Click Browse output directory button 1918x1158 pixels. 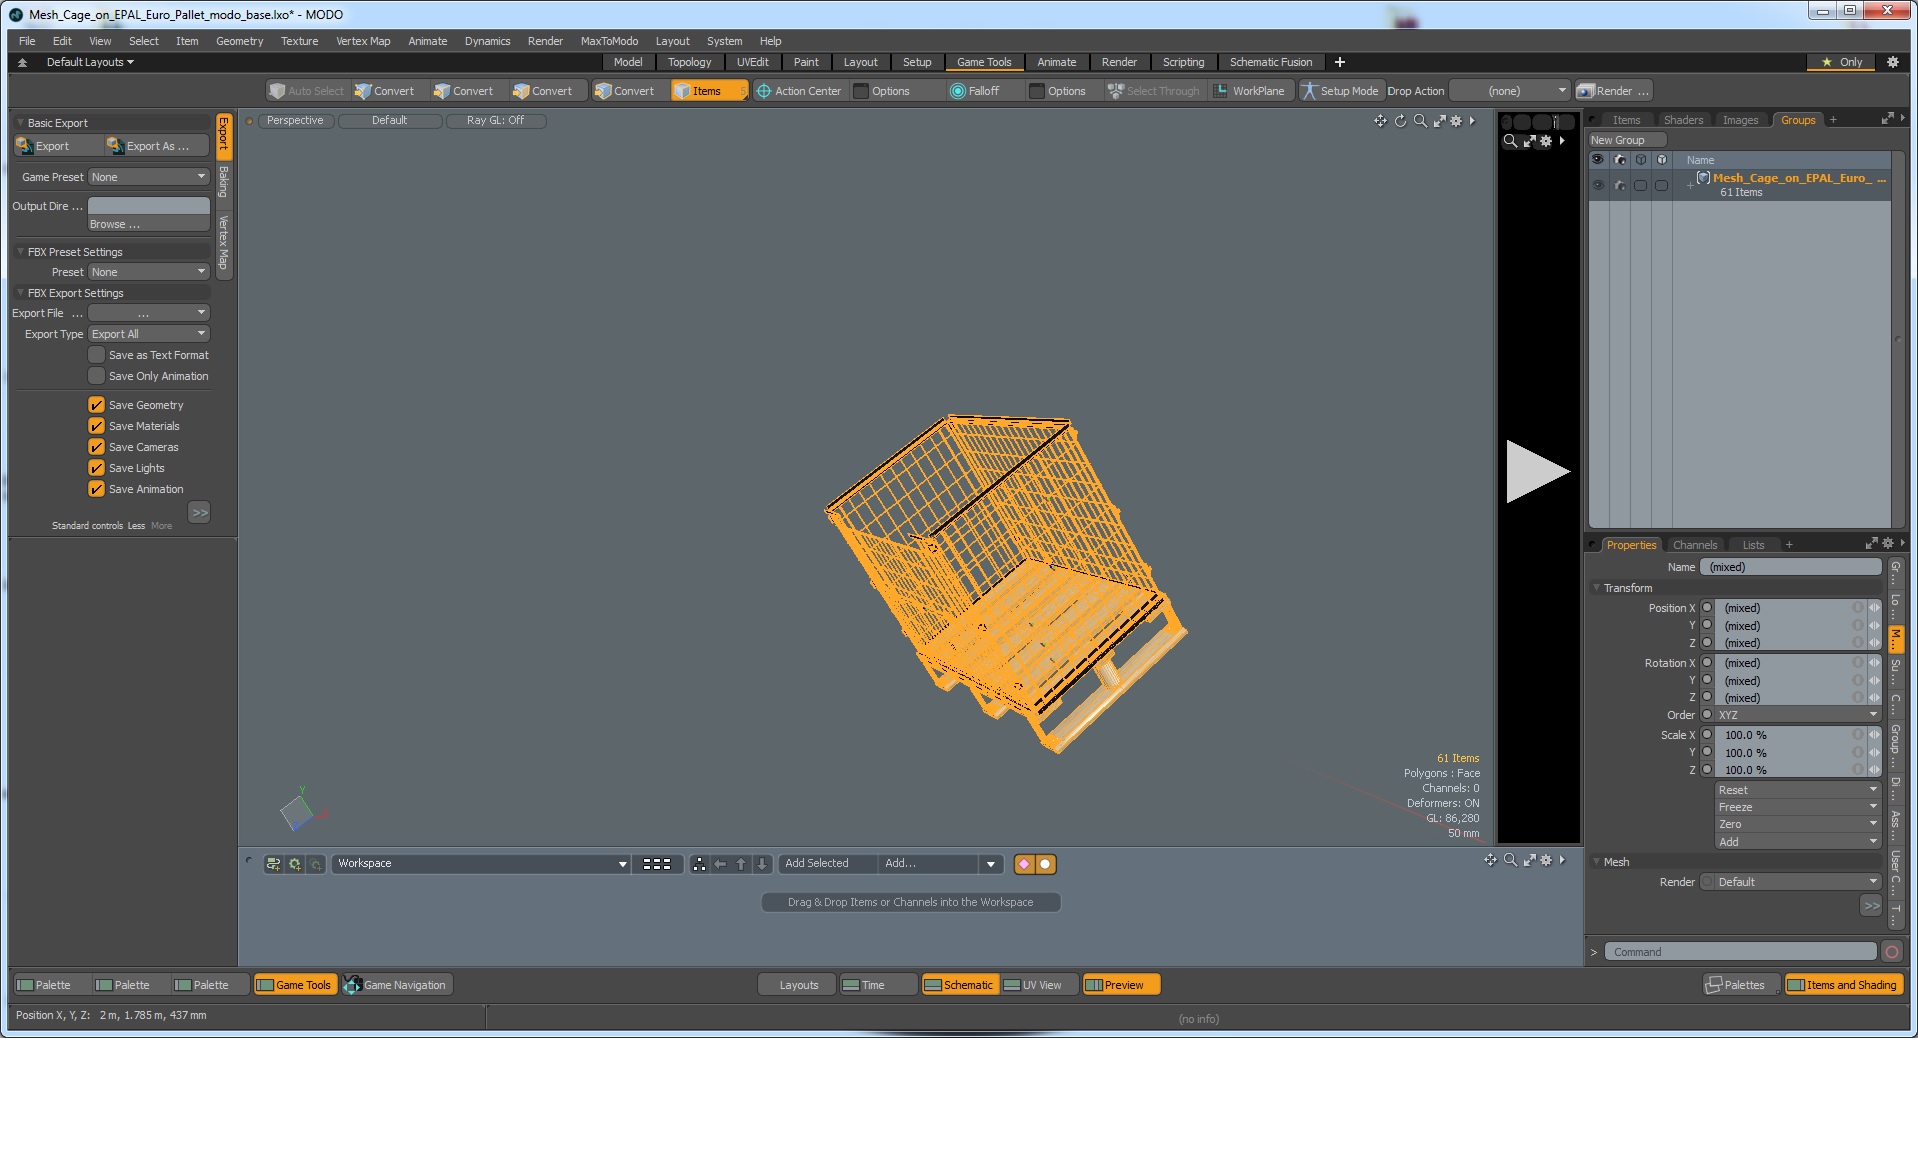click(x=148, y=224)
